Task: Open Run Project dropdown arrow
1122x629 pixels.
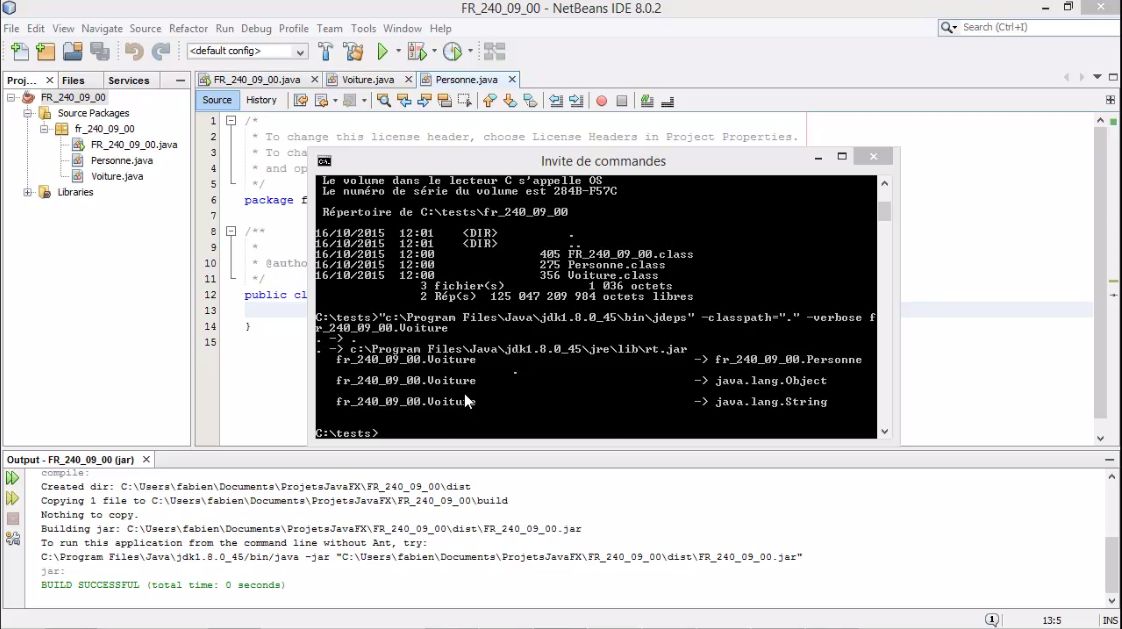Action: point(399,51)
